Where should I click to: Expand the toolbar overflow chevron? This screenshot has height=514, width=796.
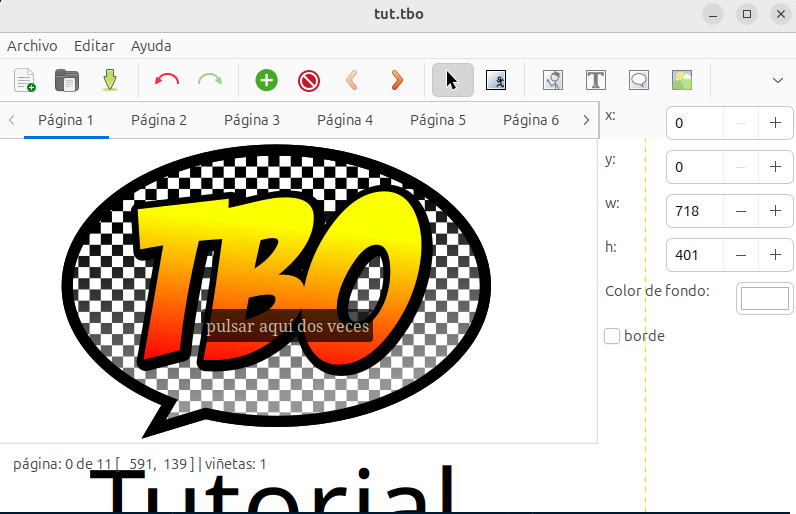(778, 80)
